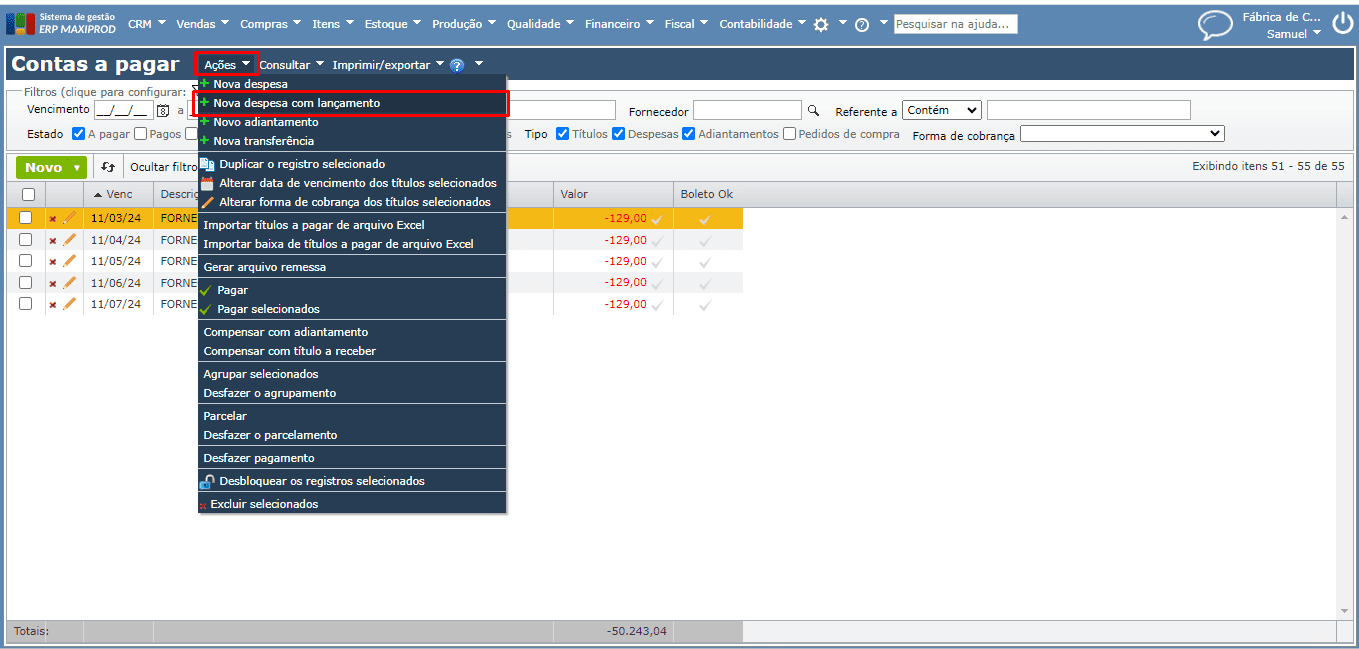Click the calendar icon beside Alterar data de vencimento
1359x649 pixels.
click(207, 183)
